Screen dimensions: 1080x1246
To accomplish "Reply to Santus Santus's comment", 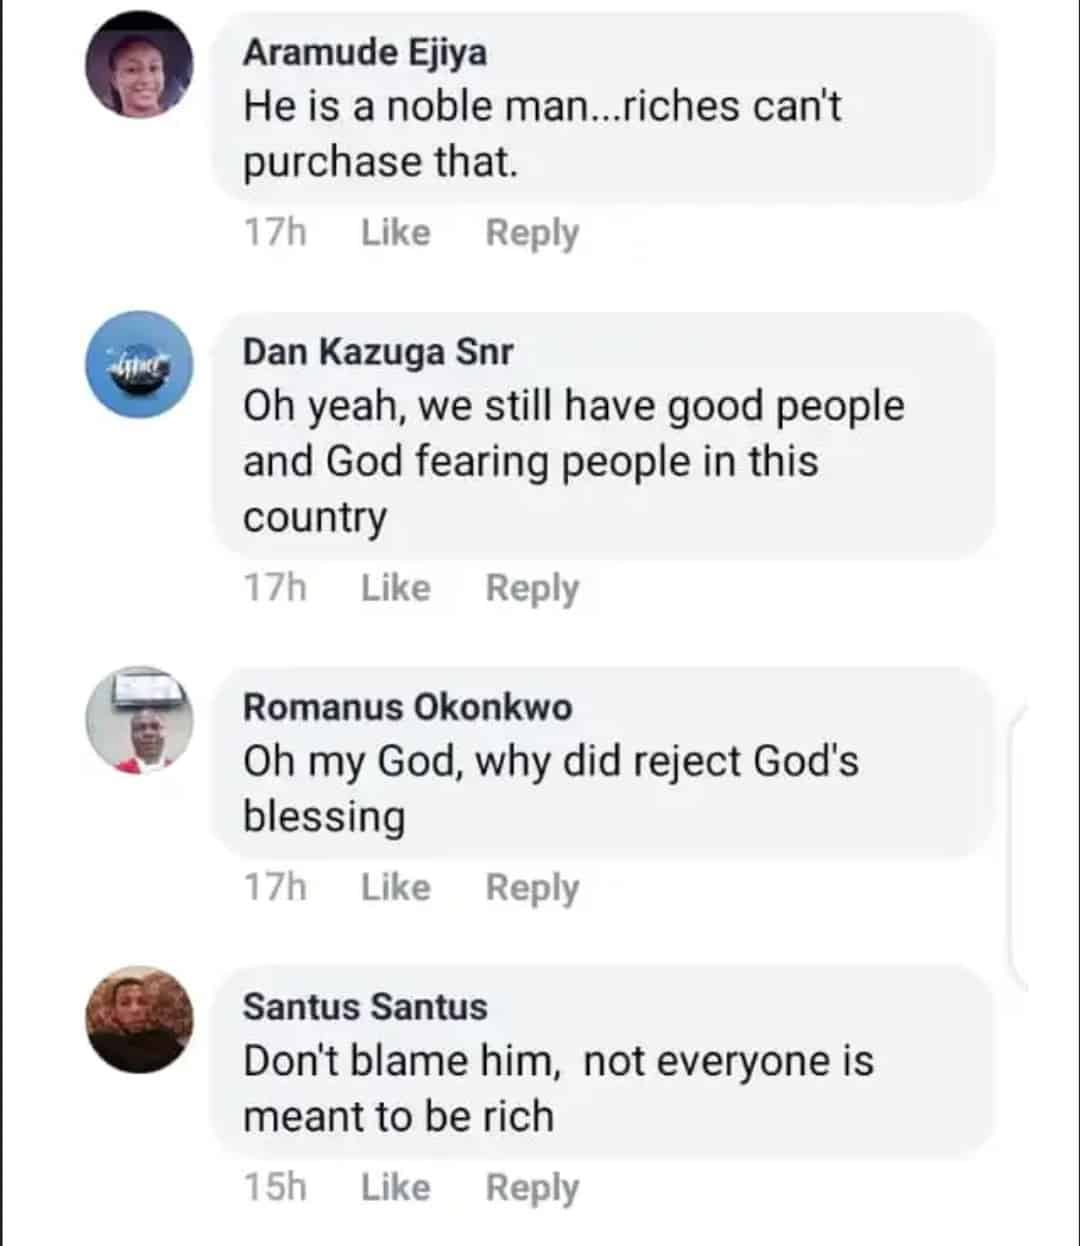I will tap(532, 1187).
